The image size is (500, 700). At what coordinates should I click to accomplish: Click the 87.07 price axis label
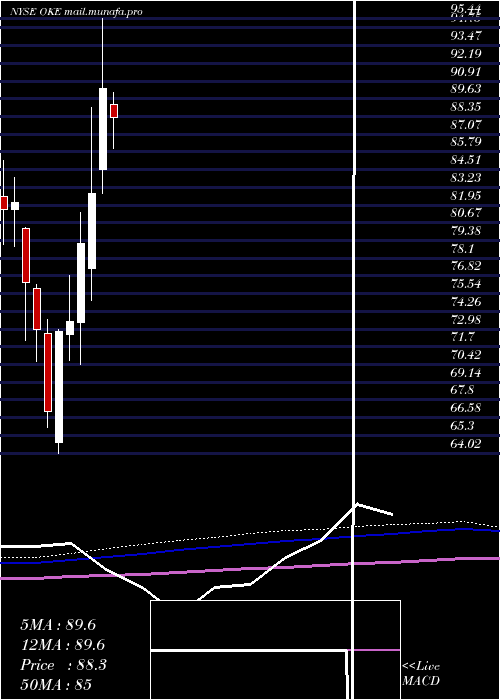[x=466, y=124]
